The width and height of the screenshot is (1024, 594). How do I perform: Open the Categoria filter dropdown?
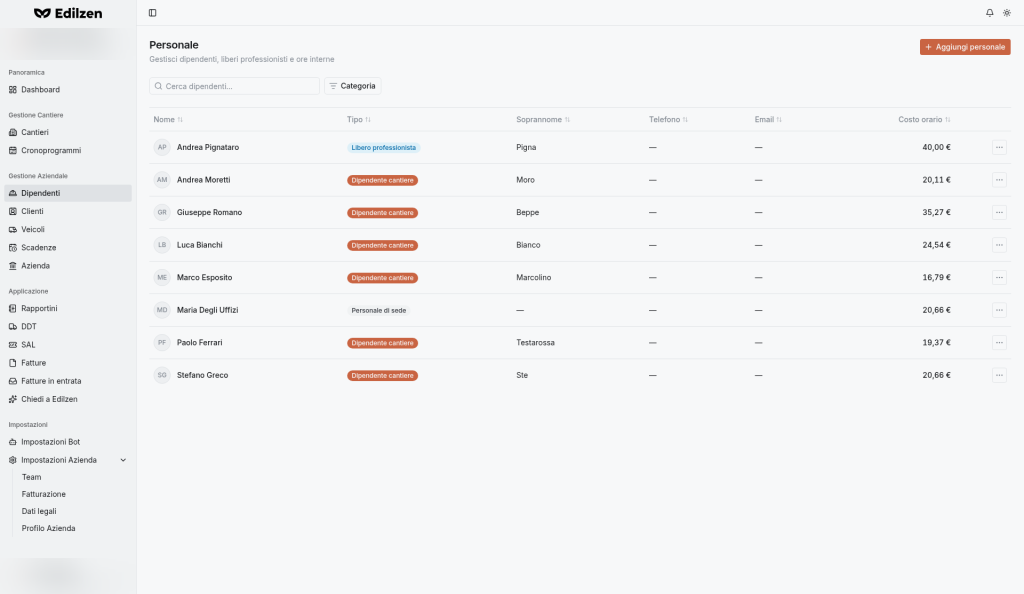[353, 86]
